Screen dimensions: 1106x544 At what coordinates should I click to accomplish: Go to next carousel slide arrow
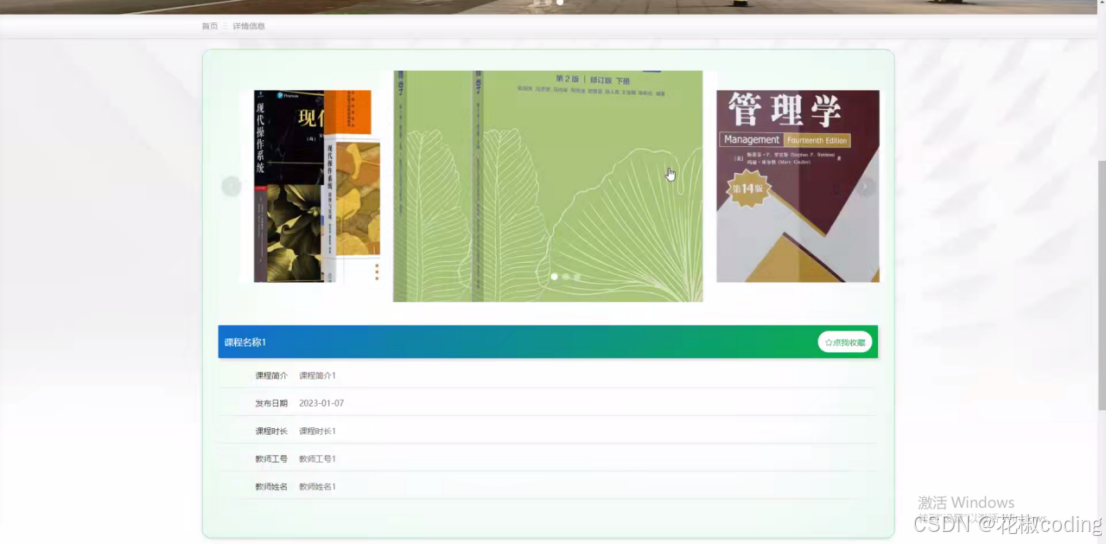pos(865,186)
